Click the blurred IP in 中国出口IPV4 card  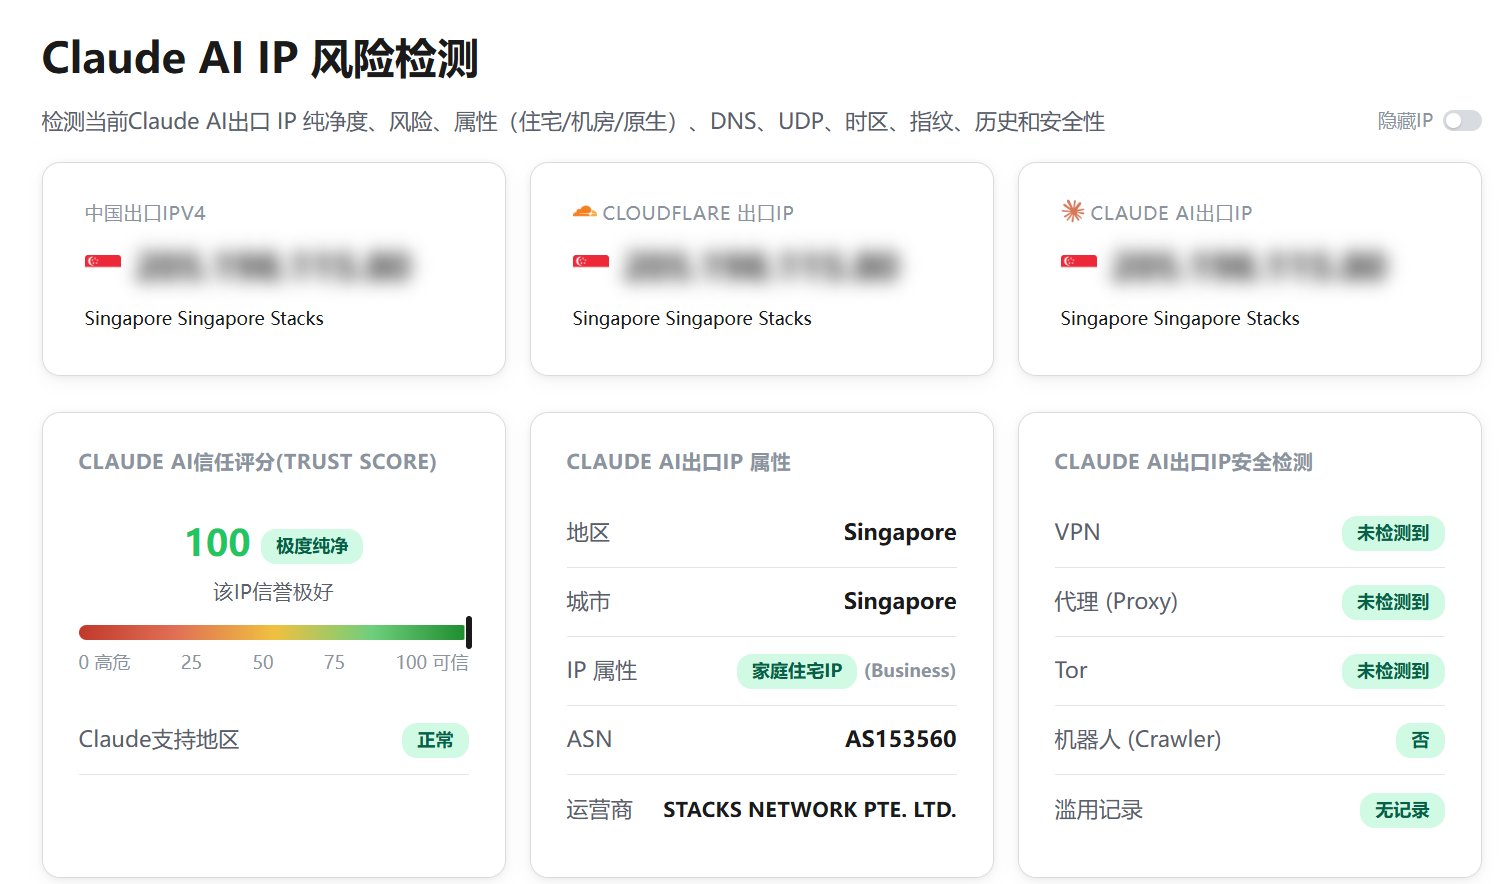(274, 266)
